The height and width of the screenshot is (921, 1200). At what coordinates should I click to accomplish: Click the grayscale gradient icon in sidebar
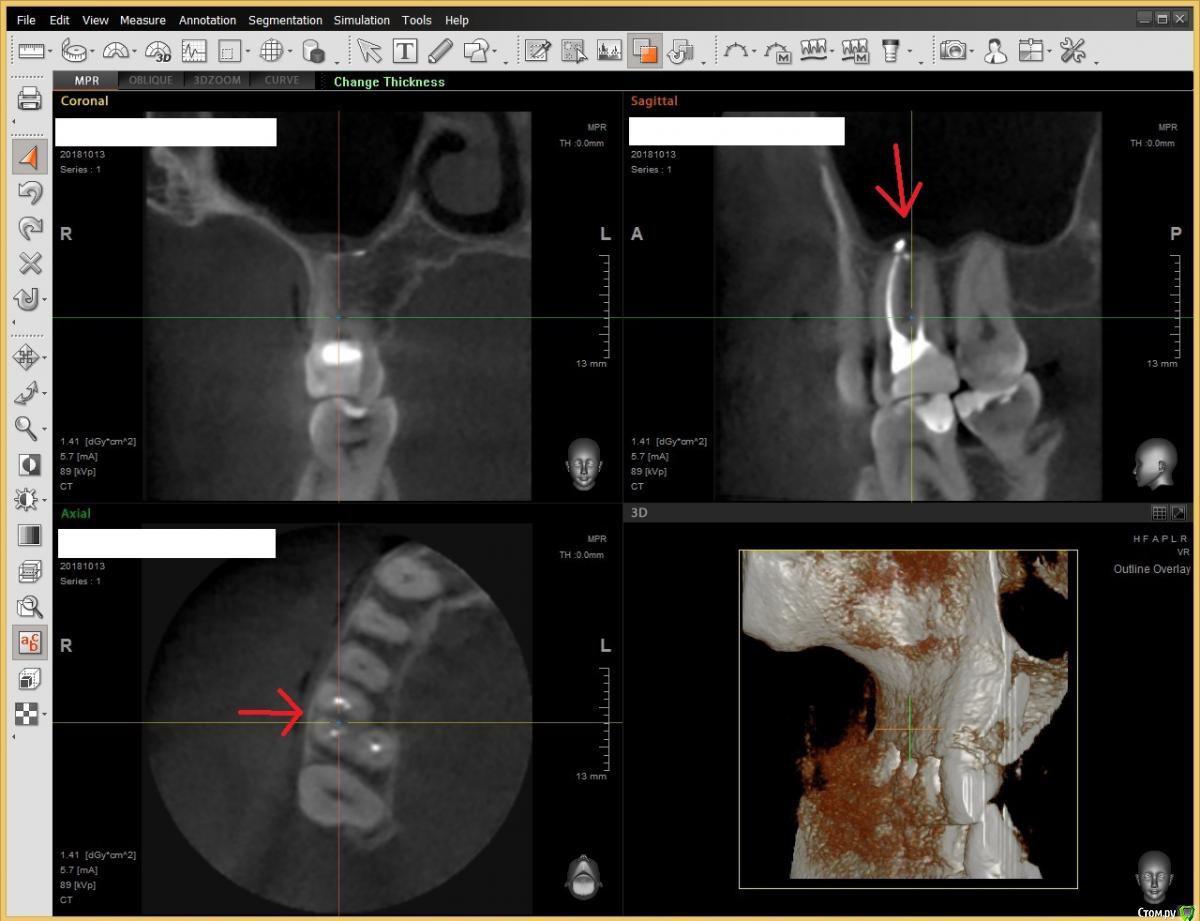coord(30,535)
